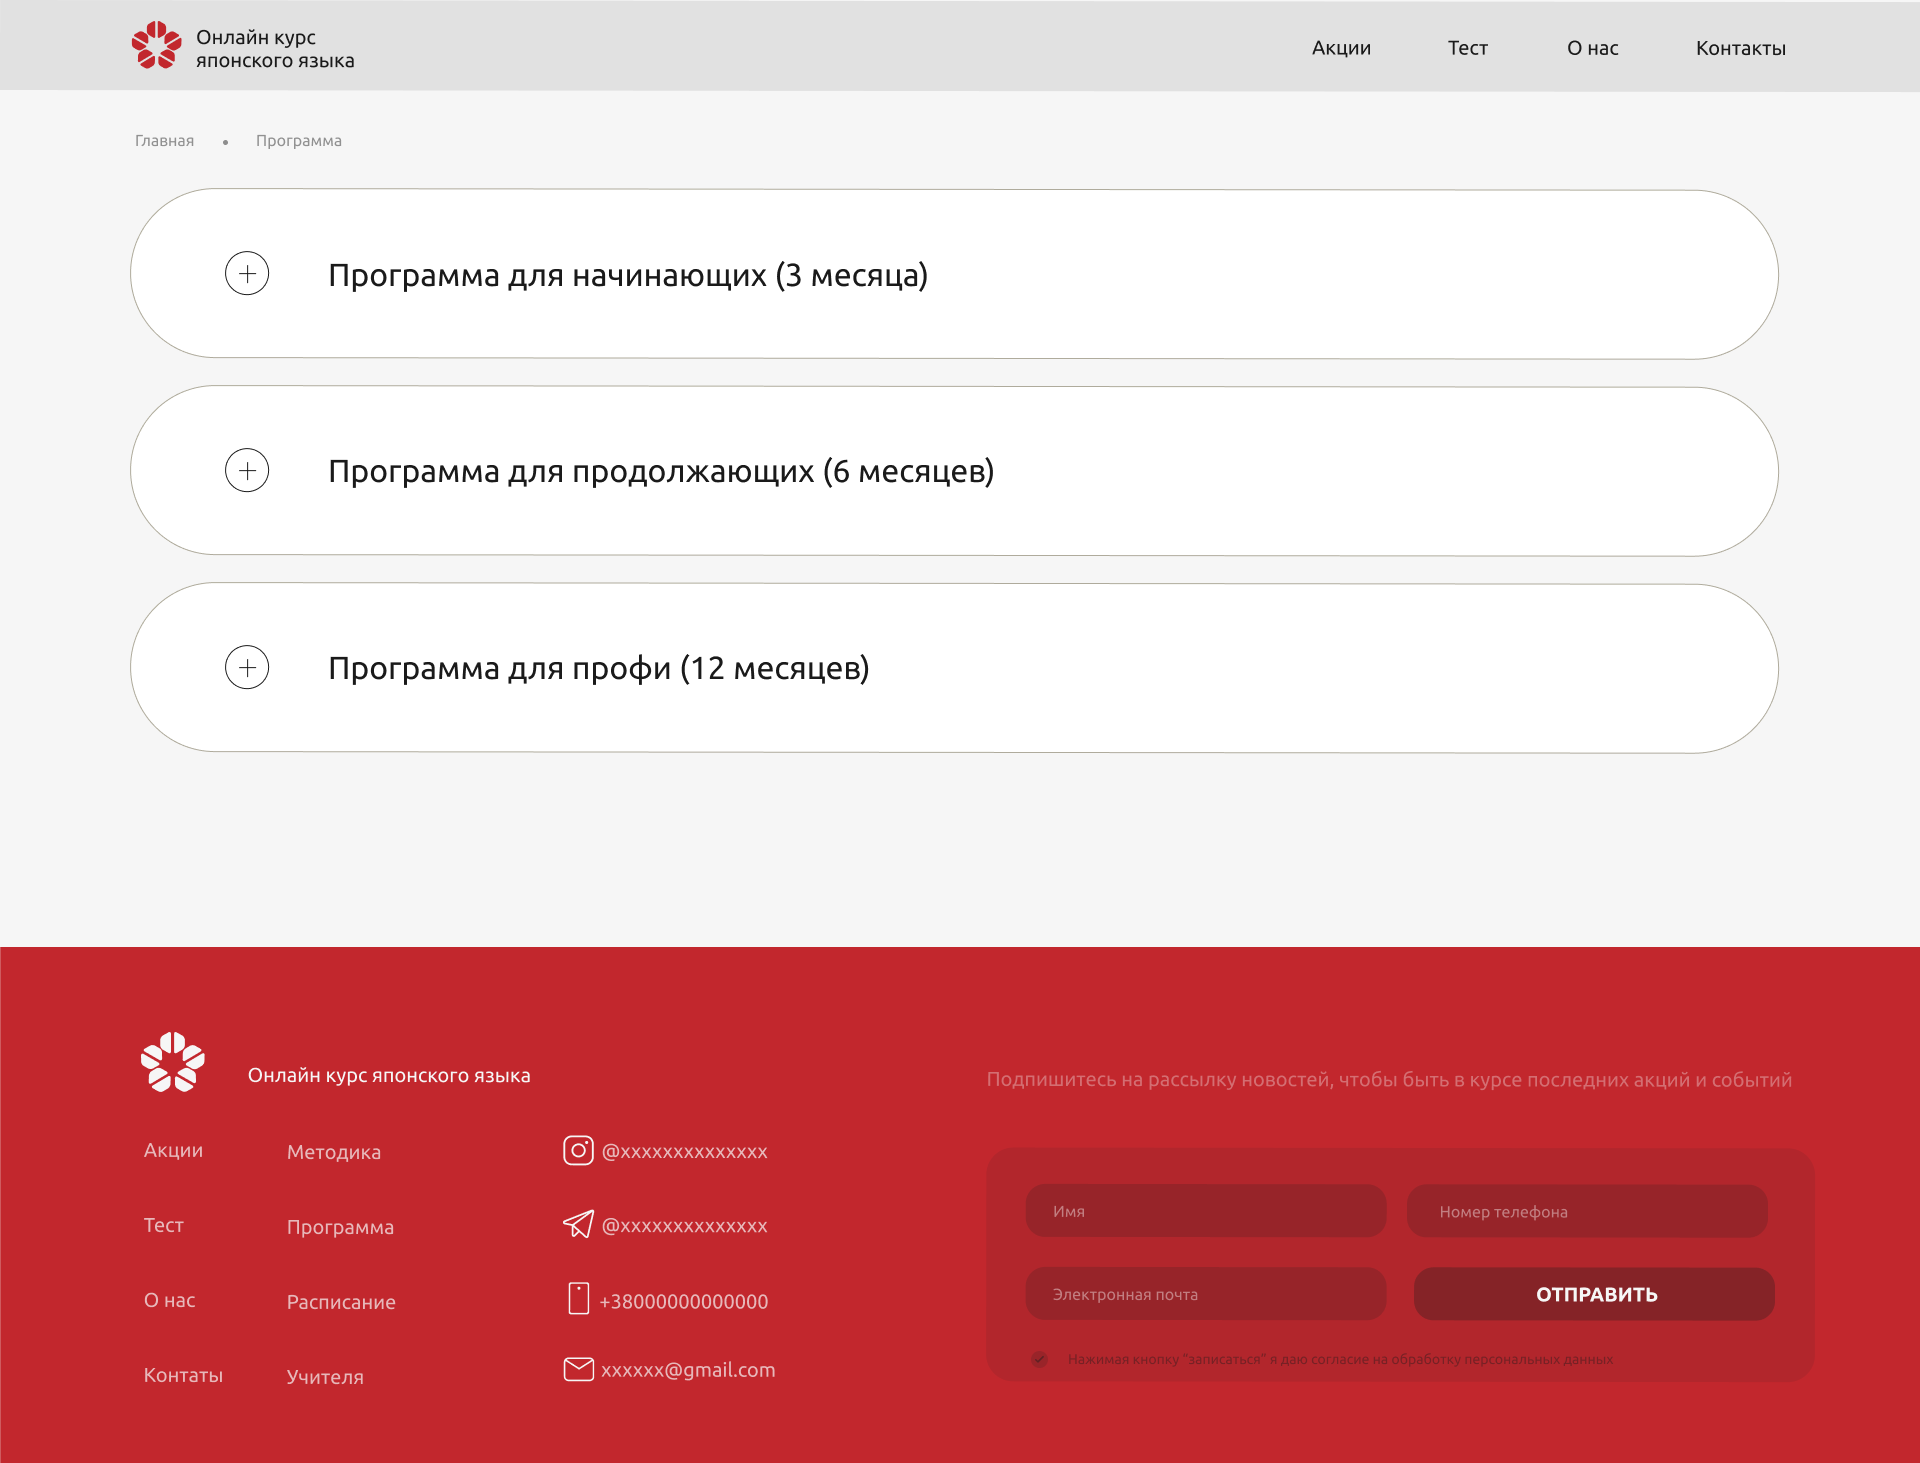1920x1463 pixels.
Task: Click the Электронная почта field
Action: point(1205,1294)
